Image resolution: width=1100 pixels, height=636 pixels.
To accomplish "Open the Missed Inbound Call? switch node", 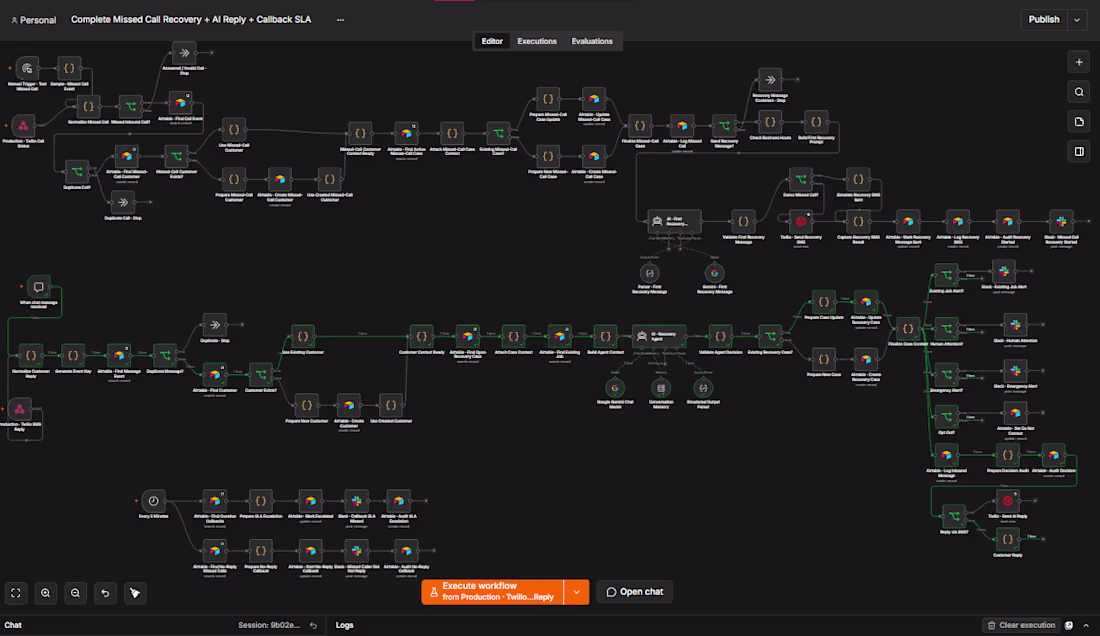I will point(130,107).
